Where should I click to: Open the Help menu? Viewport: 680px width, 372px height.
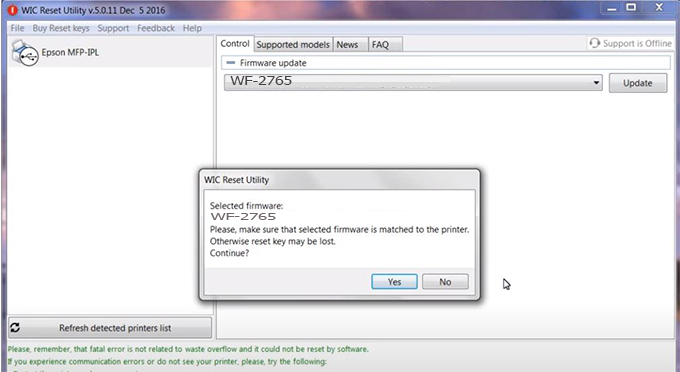192,28
